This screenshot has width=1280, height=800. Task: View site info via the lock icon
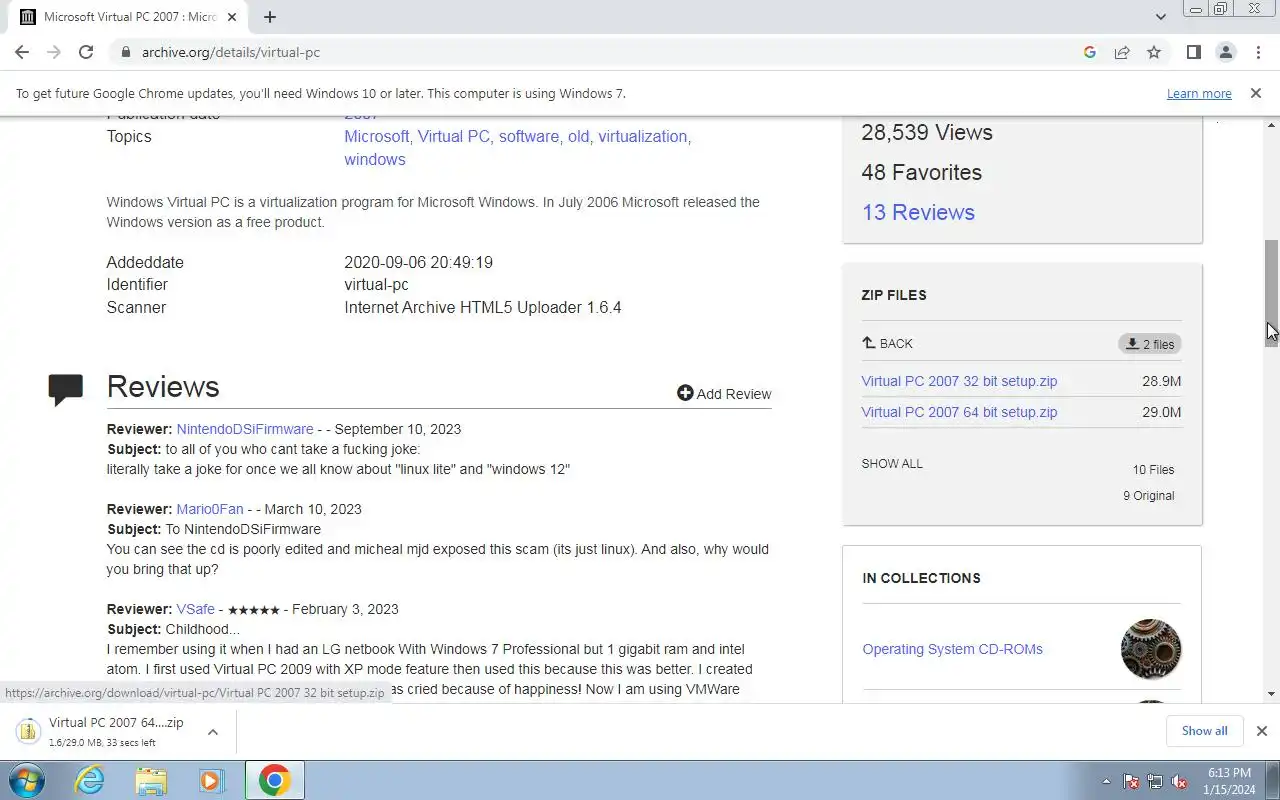[x=125, y=52]
